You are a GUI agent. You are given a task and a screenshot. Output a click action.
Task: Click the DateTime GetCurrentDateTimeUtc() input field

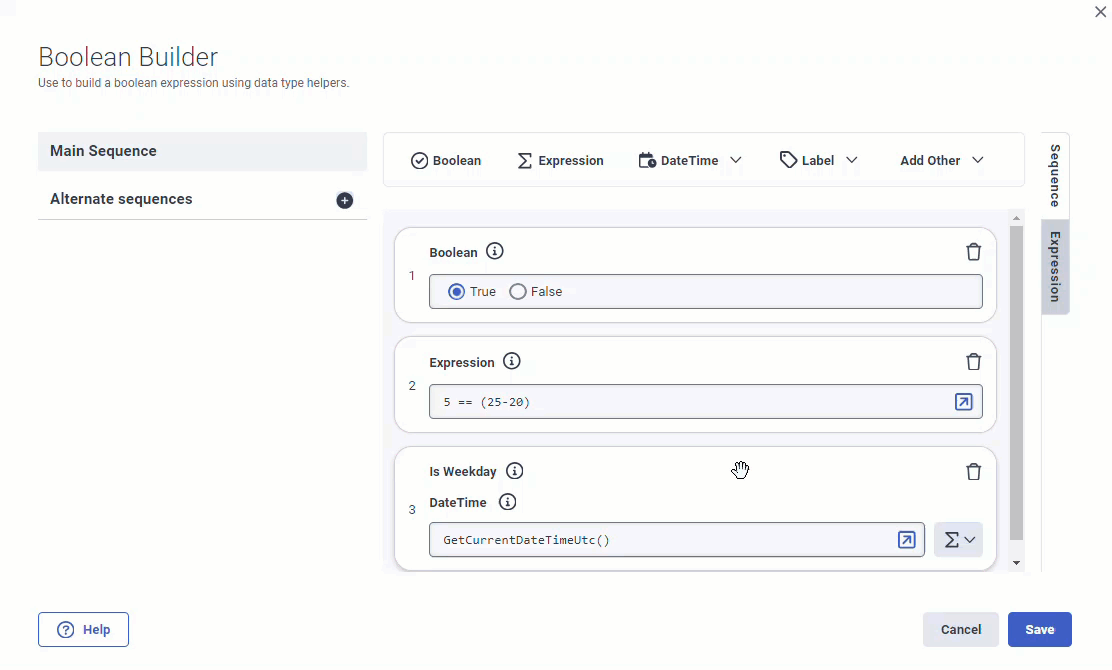point(660,540)
